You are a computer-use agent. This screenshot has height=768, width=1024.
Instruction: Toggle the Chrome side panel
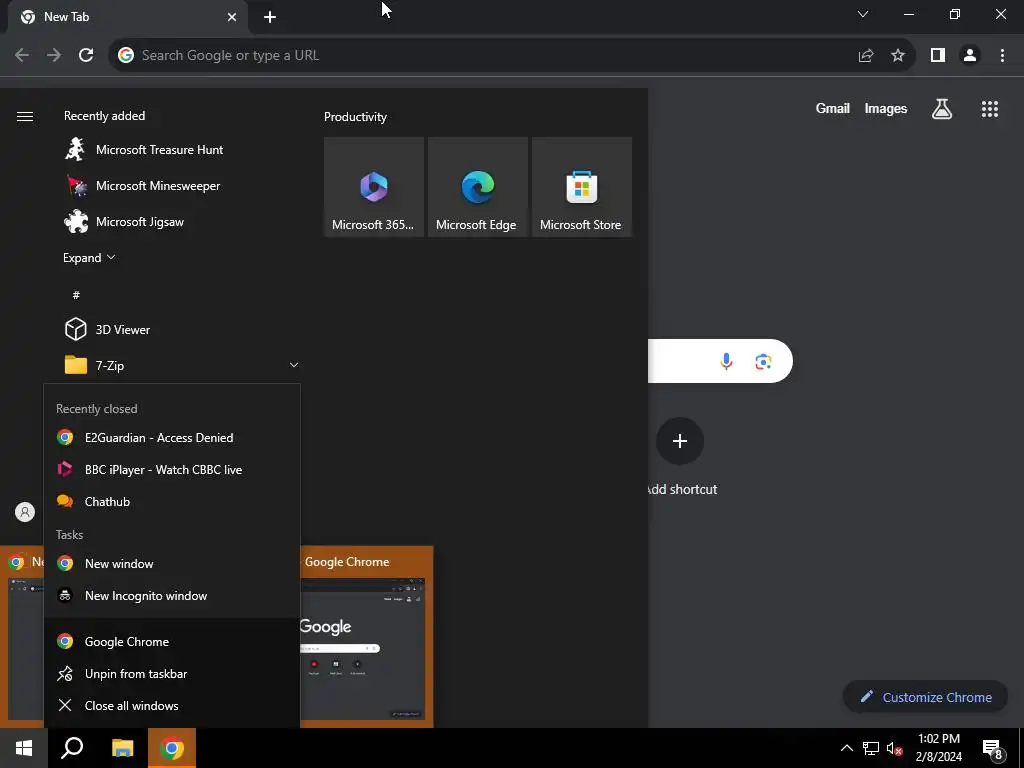pos(938,56)
